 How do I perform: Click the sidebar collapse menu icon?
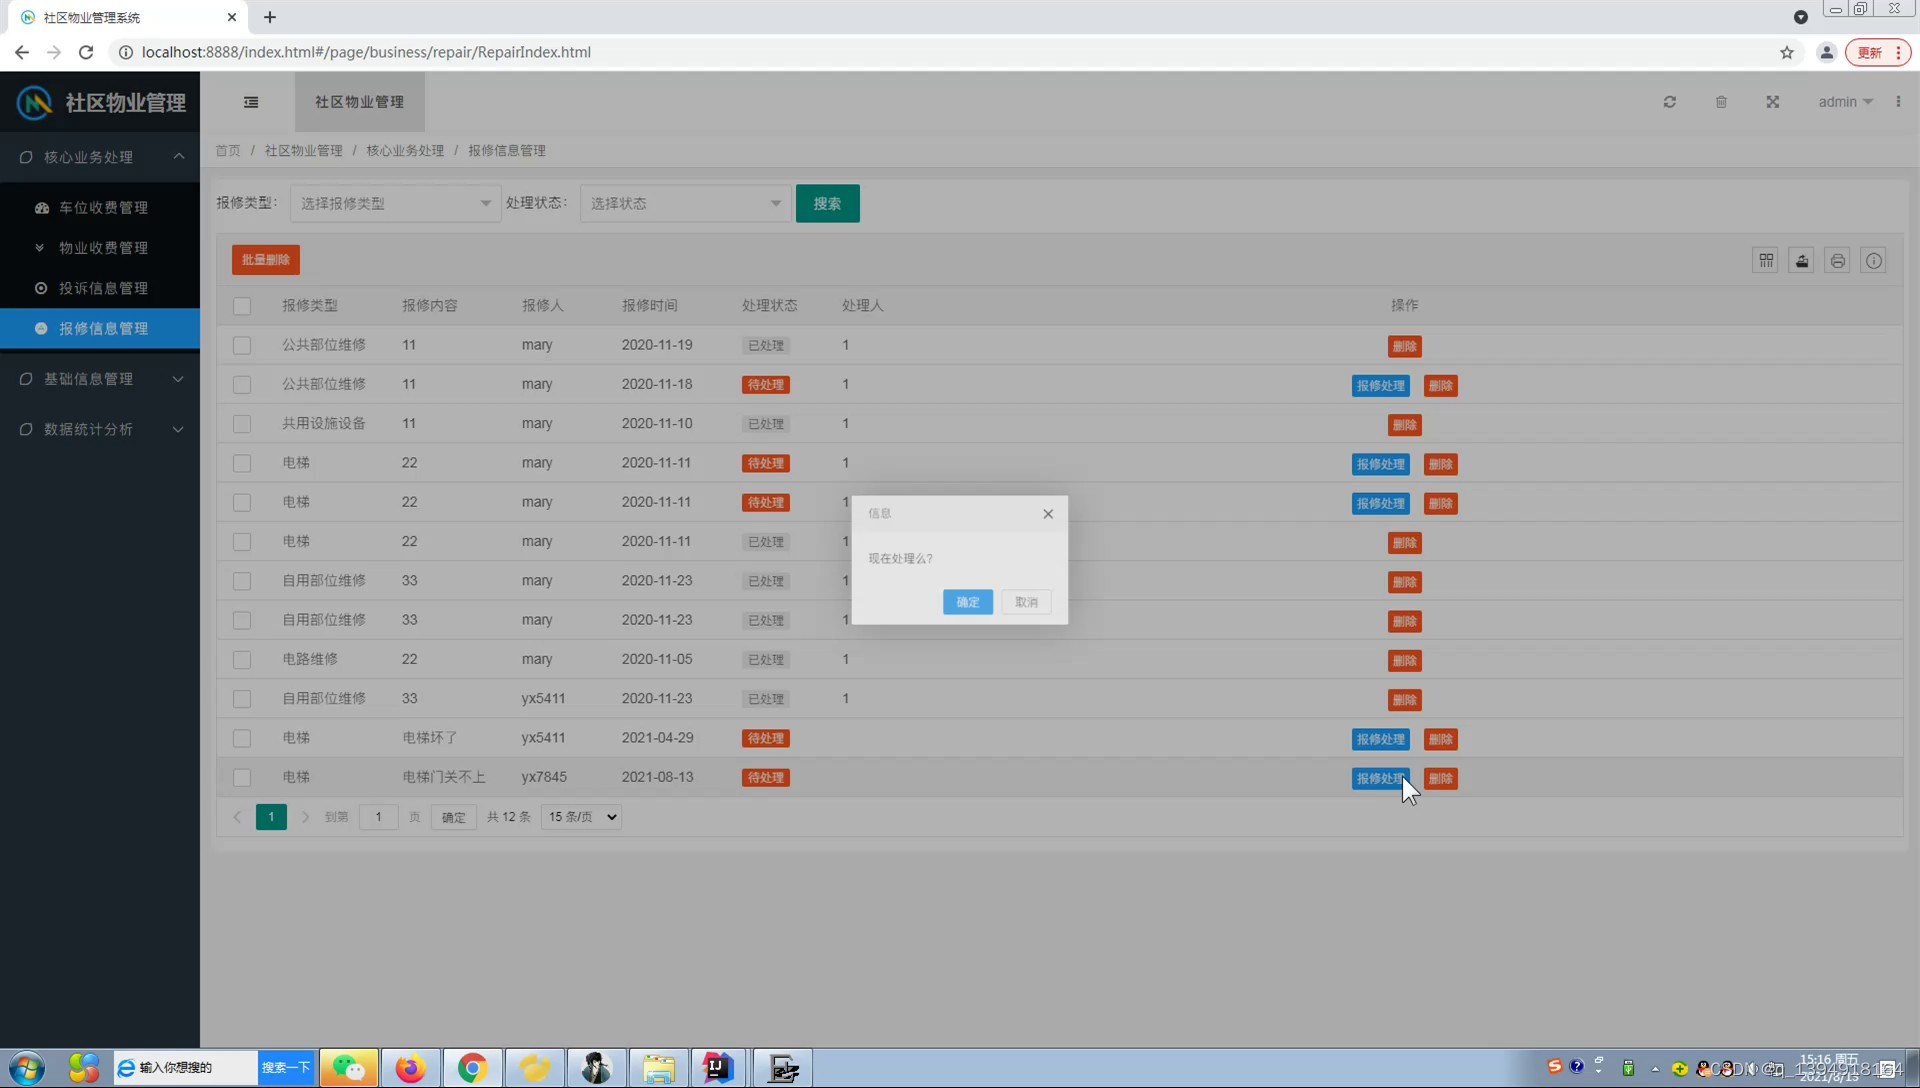[x=251, y=102]
